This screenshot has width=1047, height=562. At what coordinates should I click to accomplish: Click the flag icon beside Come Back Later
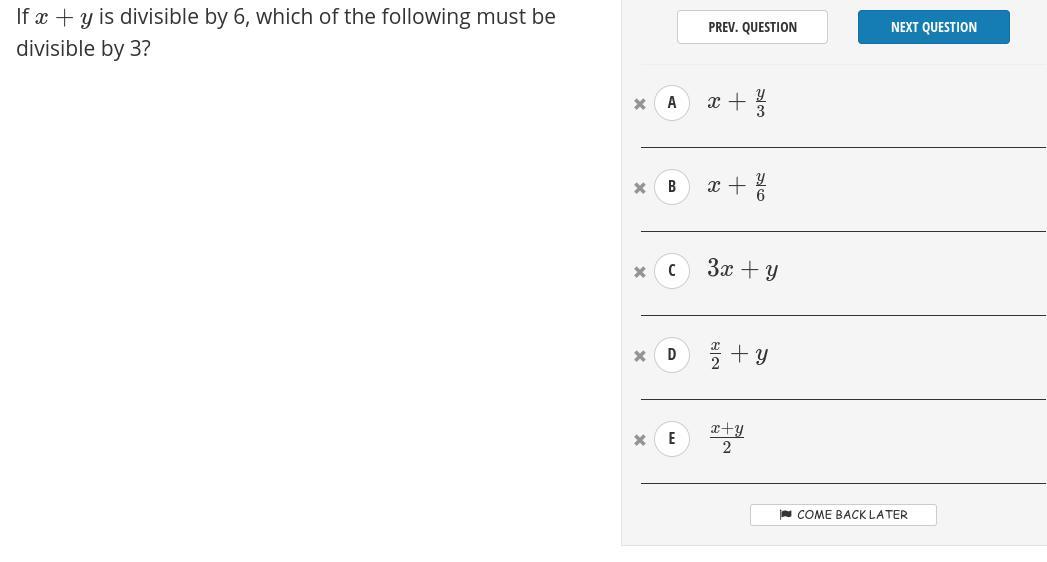[785, 515]
